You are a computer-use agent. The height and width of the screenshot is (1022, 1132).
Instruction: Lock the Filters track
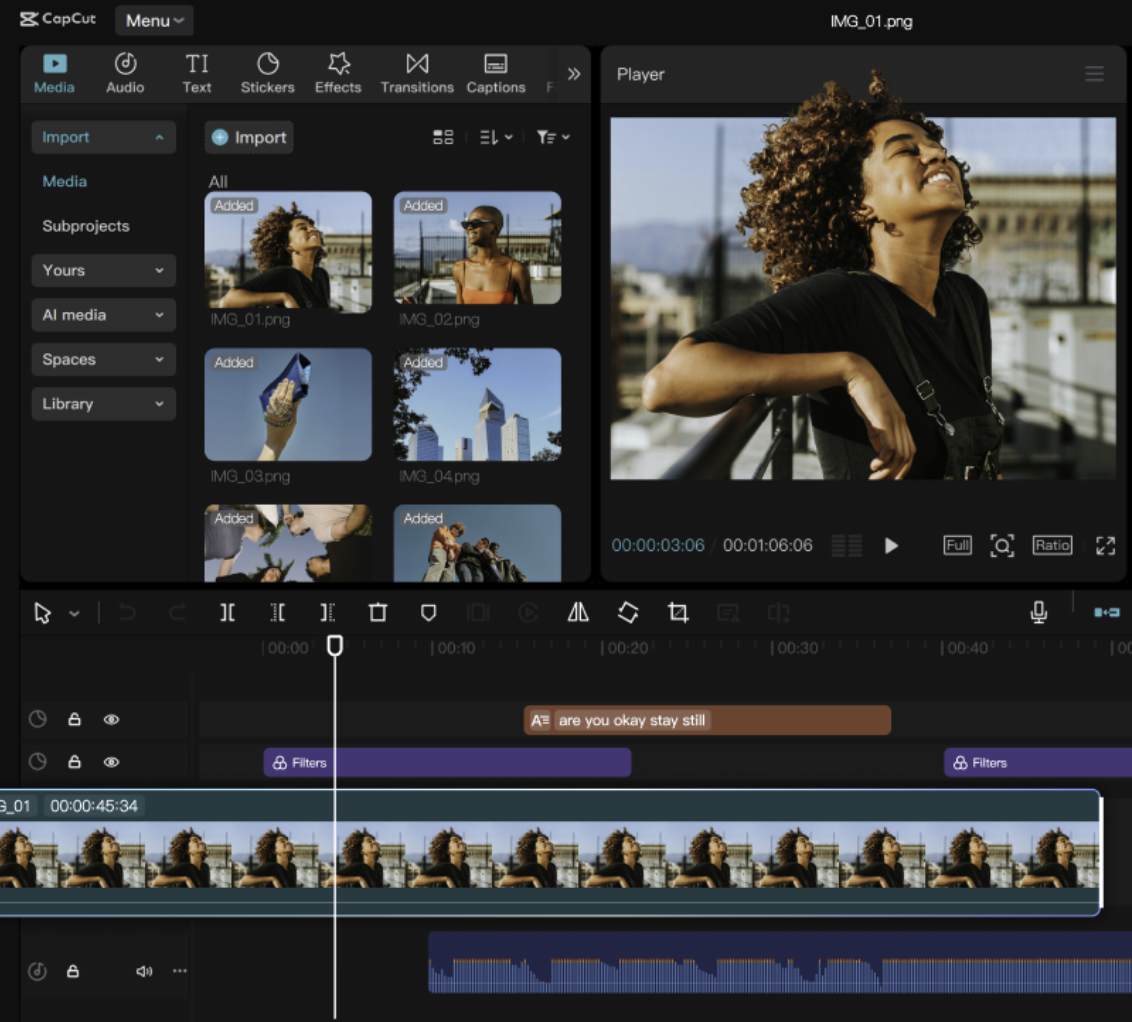pyautogui.click(x=74, y=762)
